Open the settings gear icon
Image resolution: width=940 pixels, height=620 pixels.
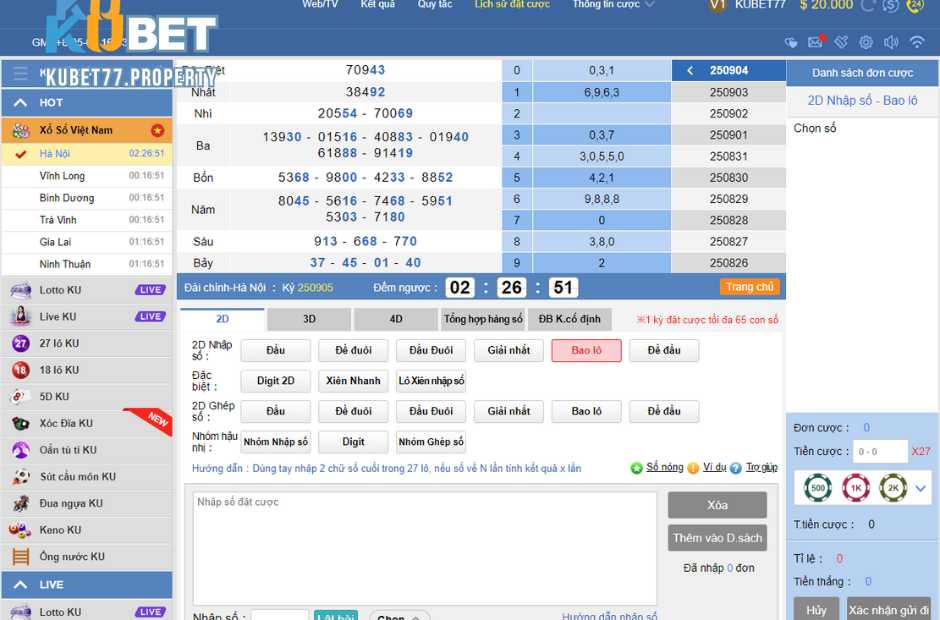866,42
